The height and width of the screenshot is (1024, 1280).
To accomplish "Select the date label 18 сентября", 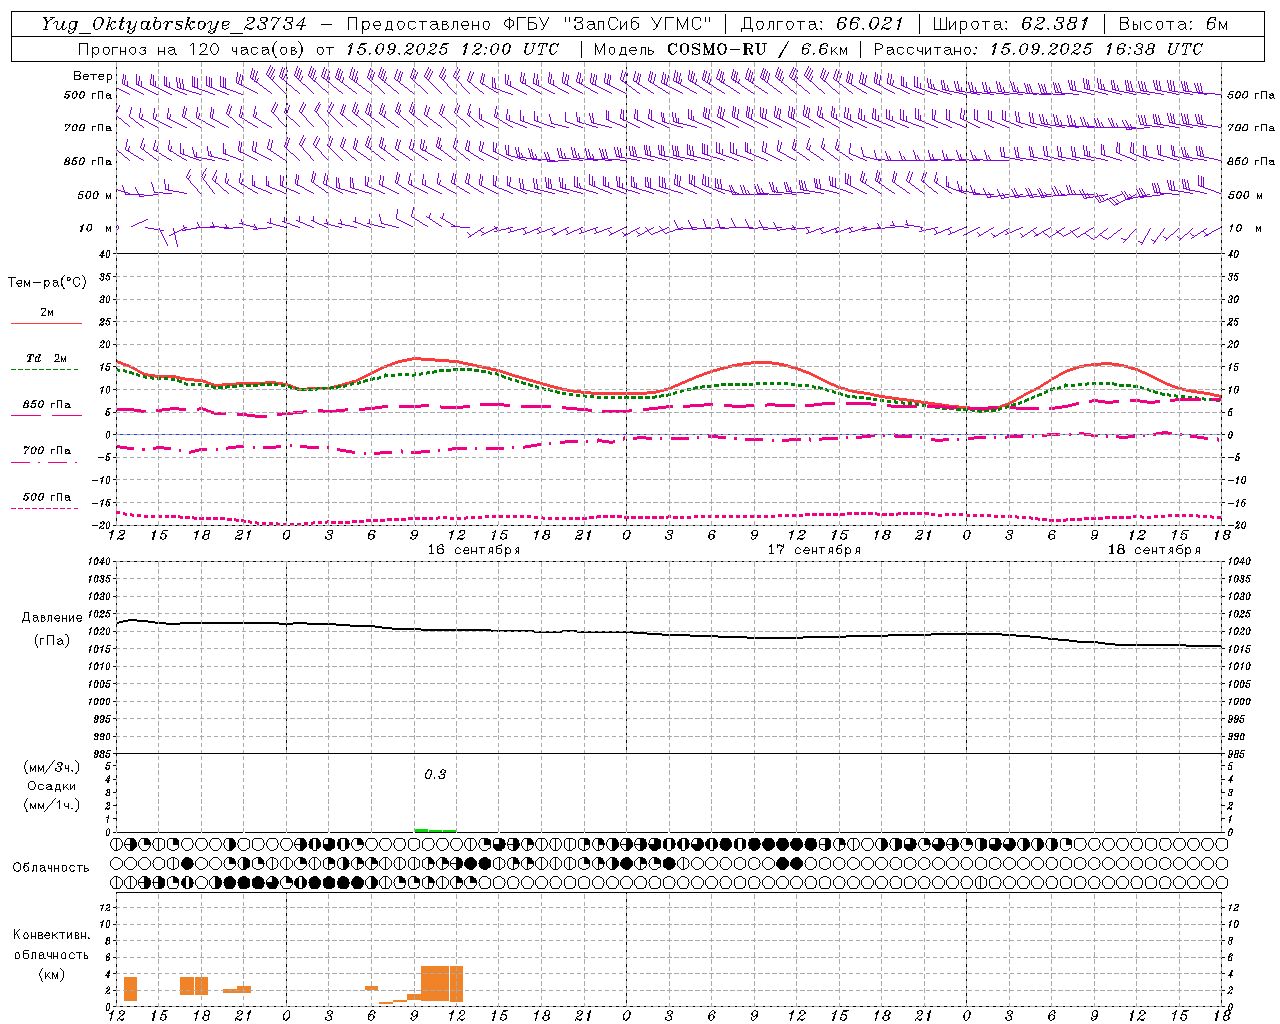I will [x=1154, y=550].
